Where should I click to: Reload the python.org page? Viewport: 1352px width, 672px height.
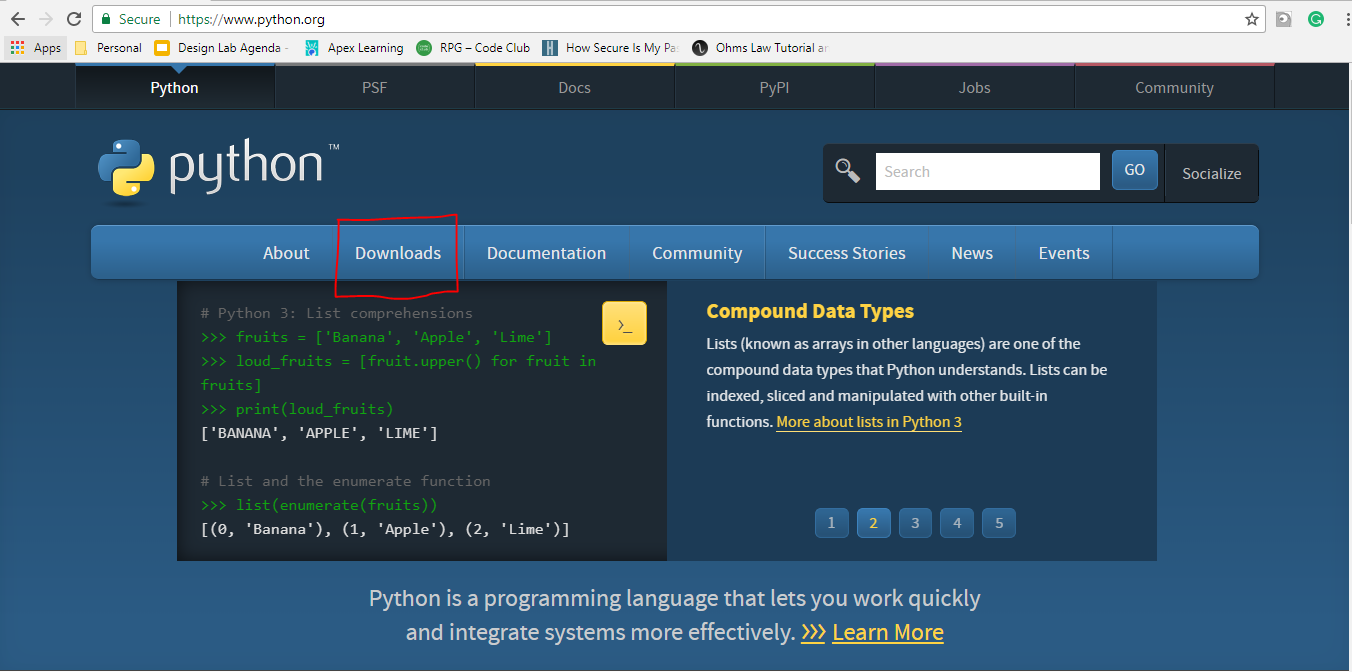pyautogui.click(x=74, y=19)
